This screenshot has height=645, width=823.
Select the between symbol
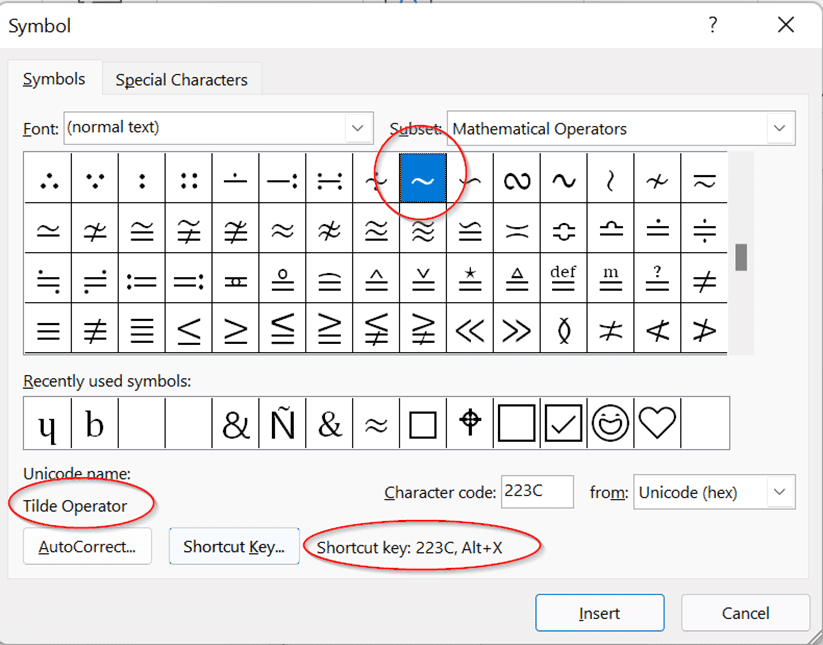[x=564, y=329]
